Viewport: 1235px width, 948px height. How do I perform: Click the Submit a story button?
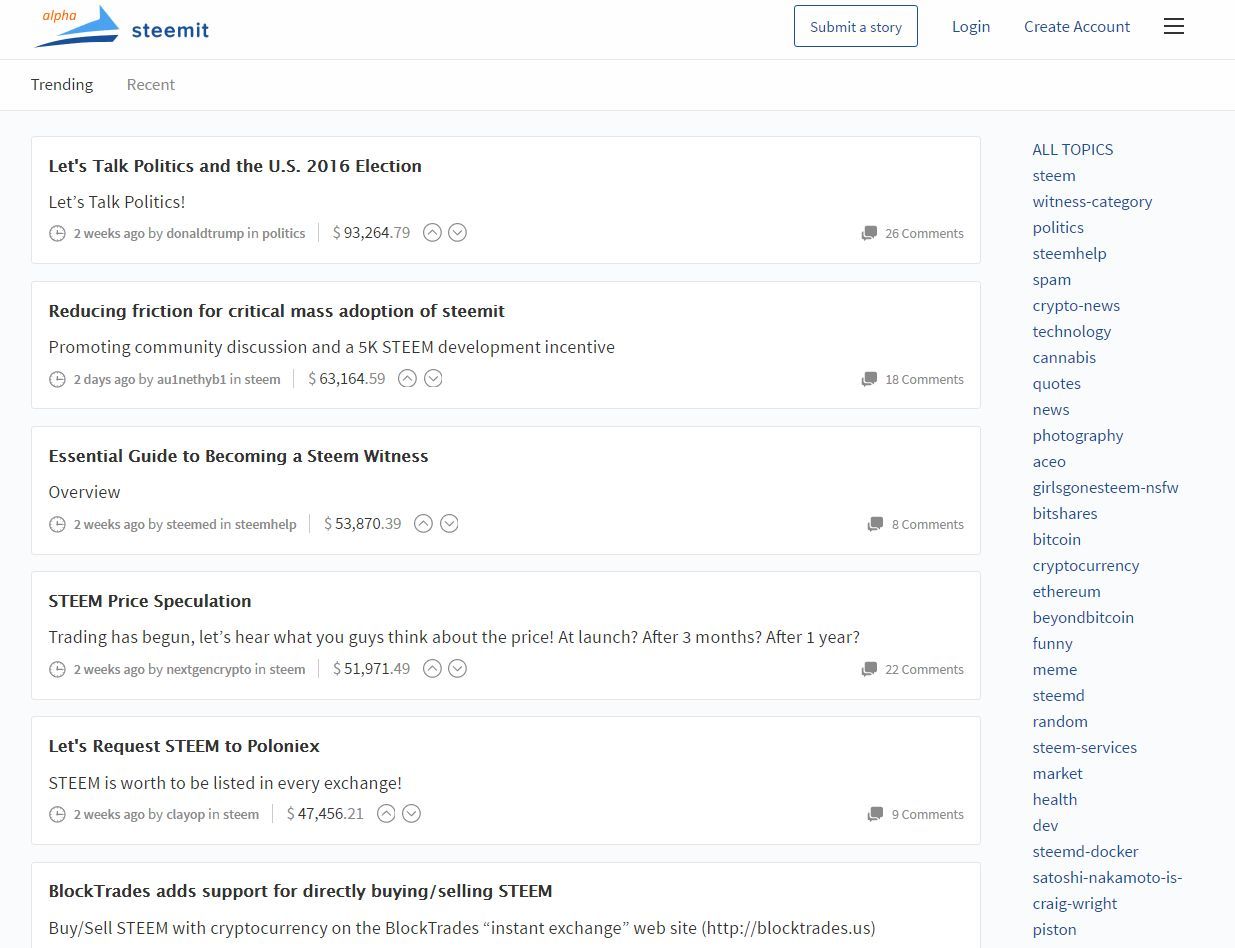(x=856, y=27)
